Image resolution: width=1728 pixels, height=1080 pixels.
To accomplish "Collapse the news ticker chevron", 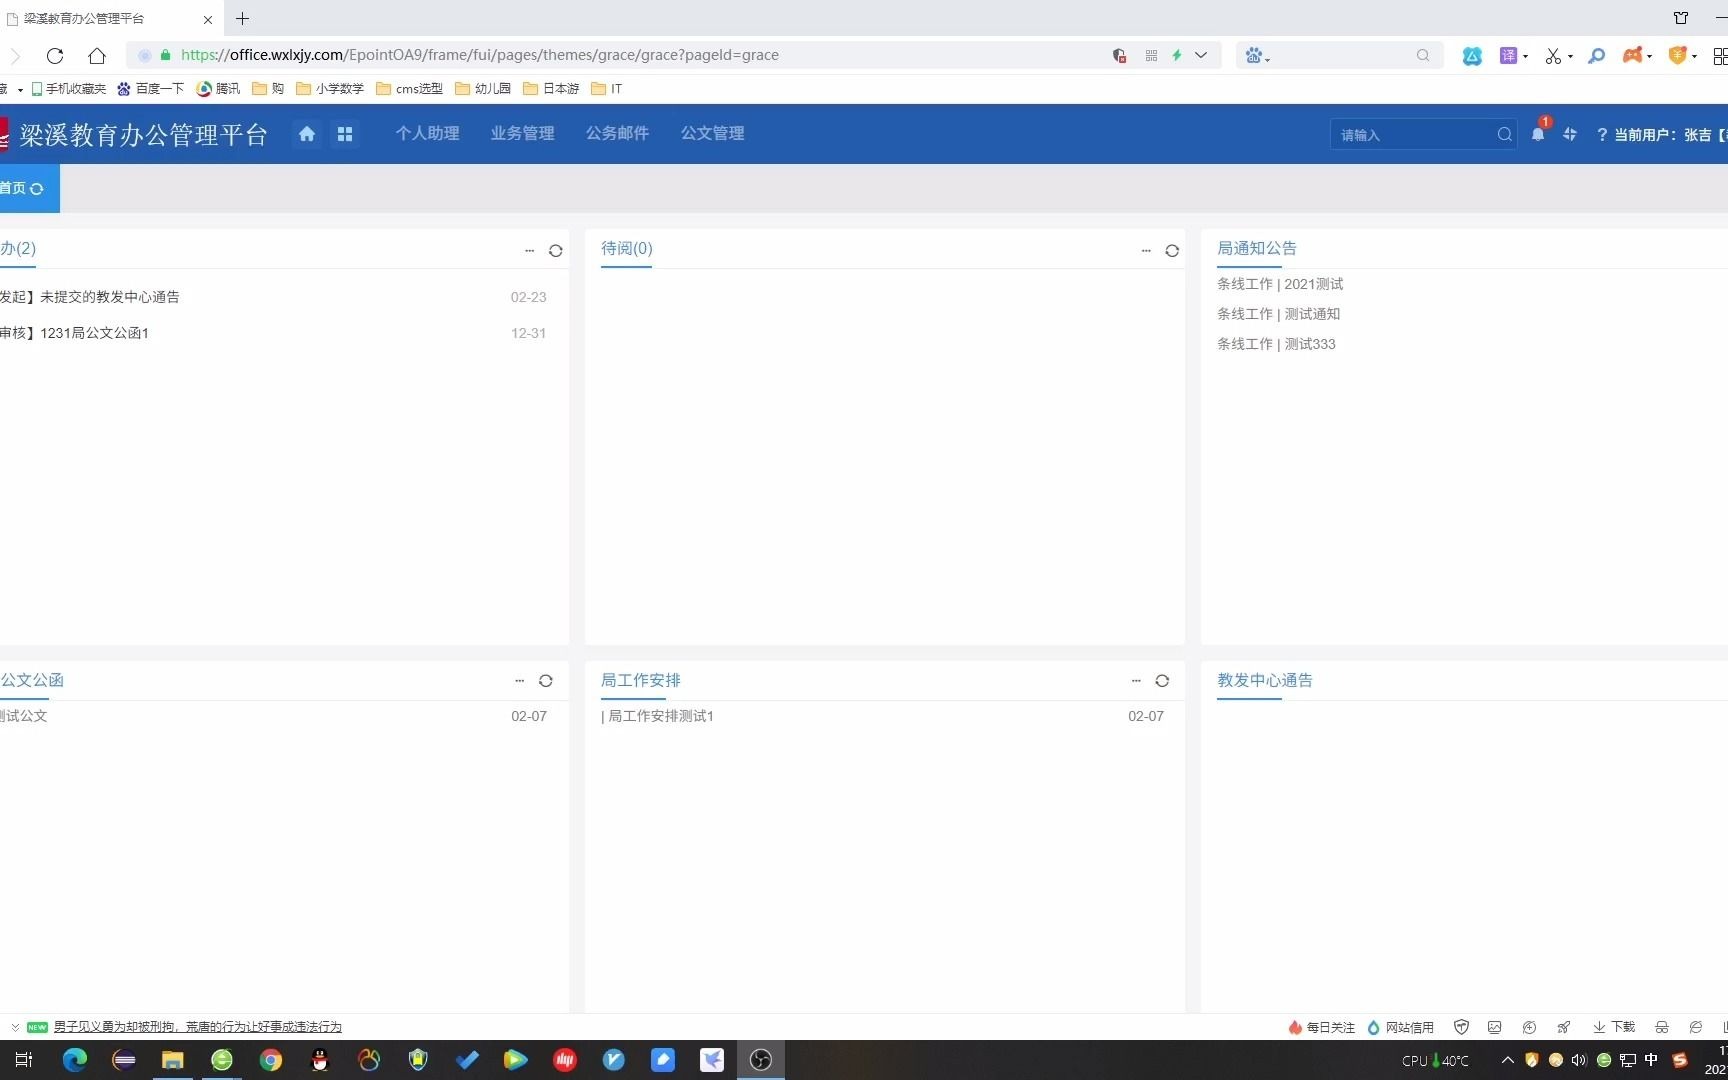I will click(x=15, y=1027).
